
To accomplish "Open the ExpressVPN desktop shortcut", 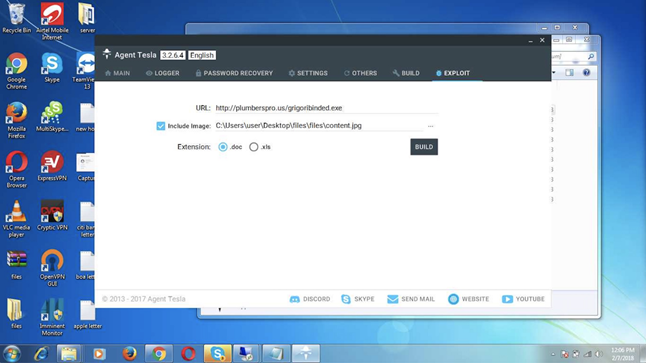I will [x=52, y=166].
